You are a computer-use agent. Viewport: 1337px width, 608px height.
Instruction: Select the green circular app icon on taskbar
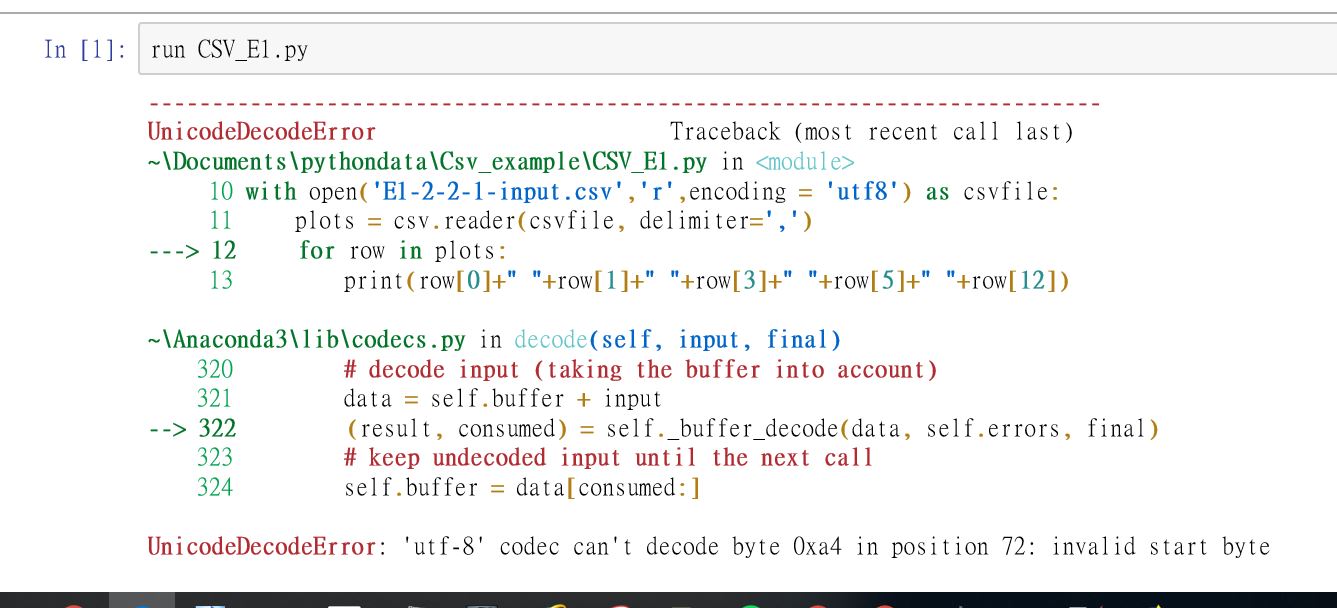pyautogui.click(x=751, y=602)
